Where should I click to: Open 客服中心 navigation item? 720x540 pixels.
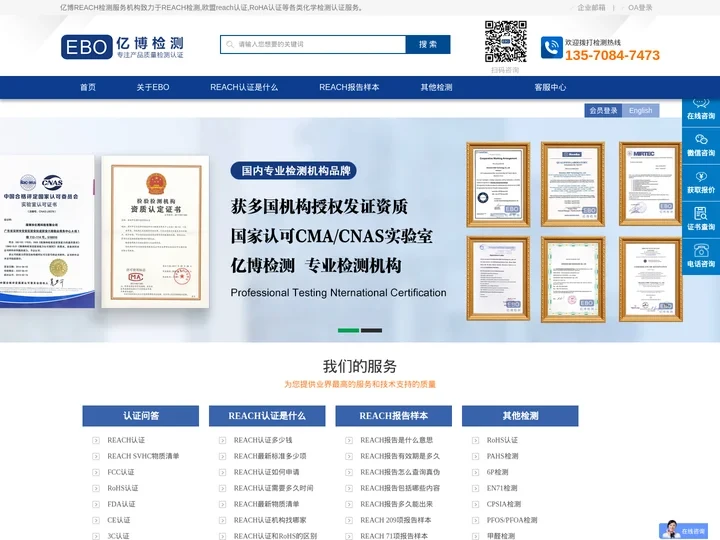[x=550, y=87]
